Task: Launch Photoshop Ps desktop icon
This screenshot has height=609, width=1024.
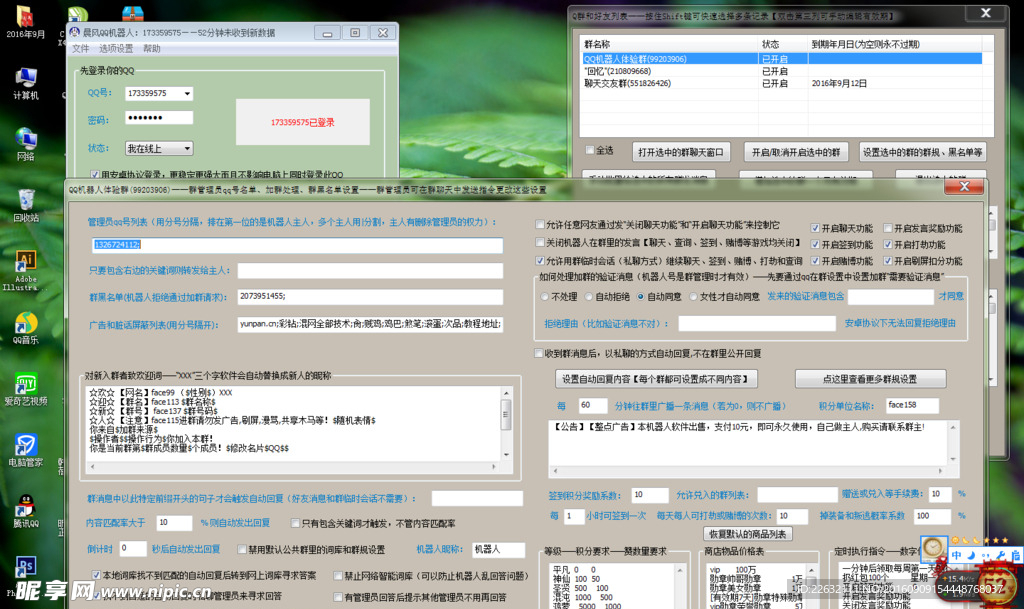Action: (25, 567)
